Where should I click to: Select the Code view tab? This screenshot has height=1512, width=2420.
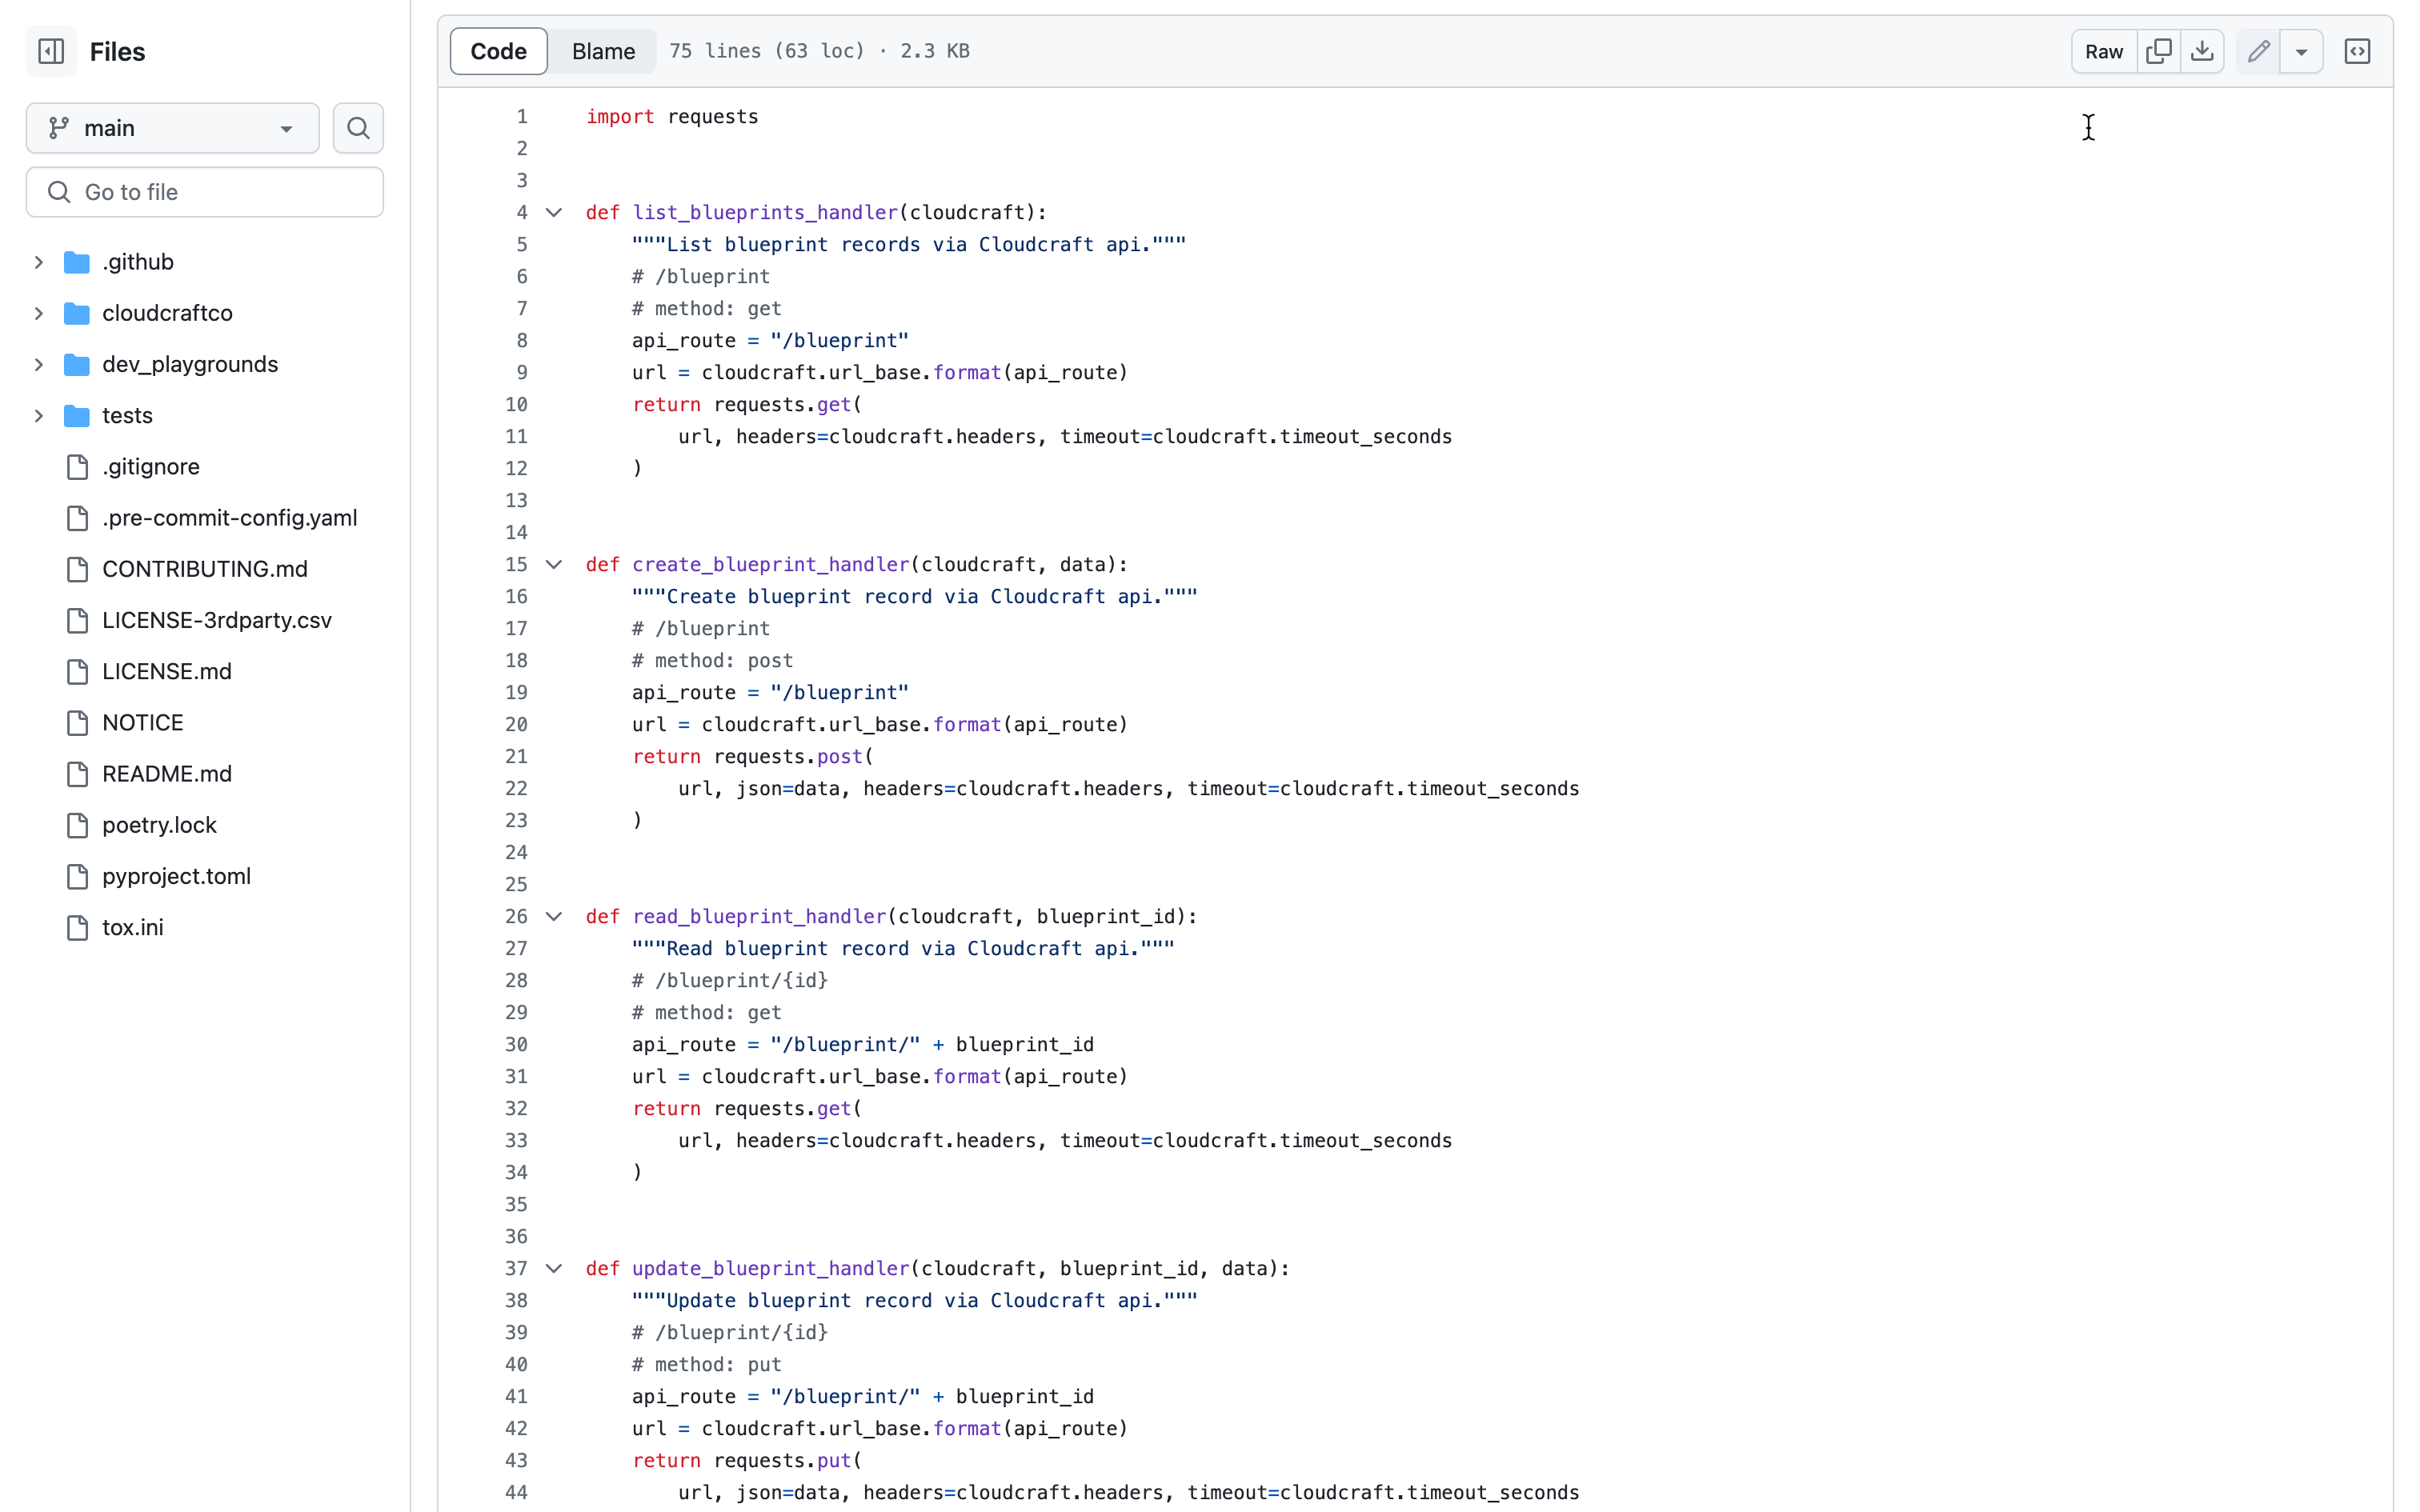pos(498,51)
